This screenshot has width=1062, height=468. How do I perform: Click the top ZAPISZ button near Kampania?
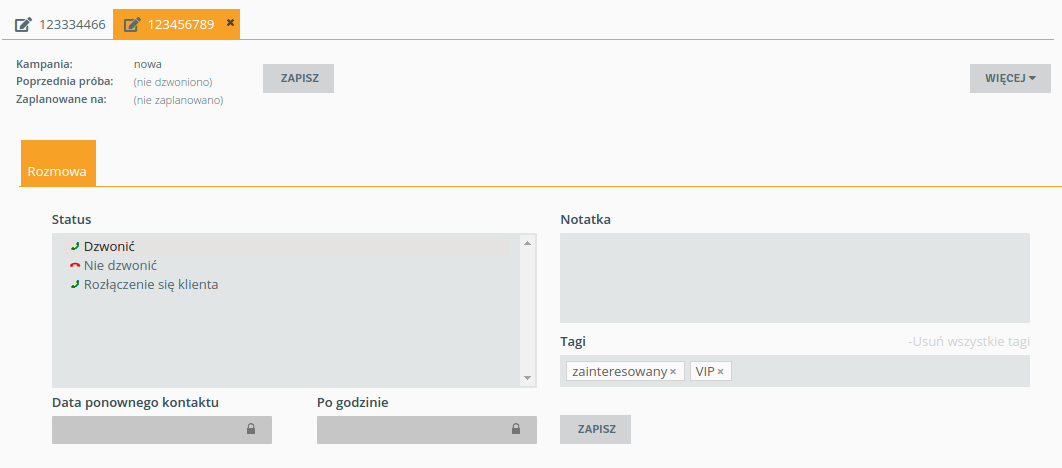(x=298, y=79)
